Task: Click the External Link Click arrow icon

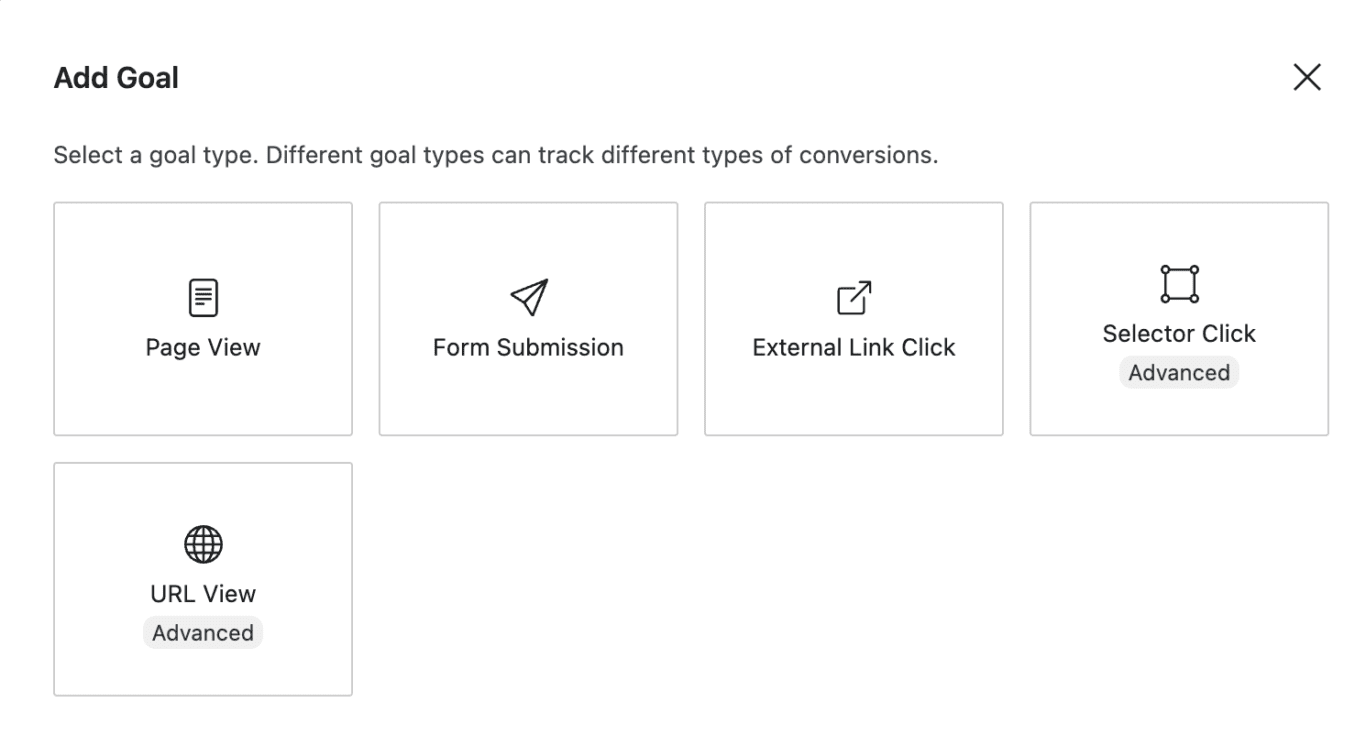Action: [853, 297]
